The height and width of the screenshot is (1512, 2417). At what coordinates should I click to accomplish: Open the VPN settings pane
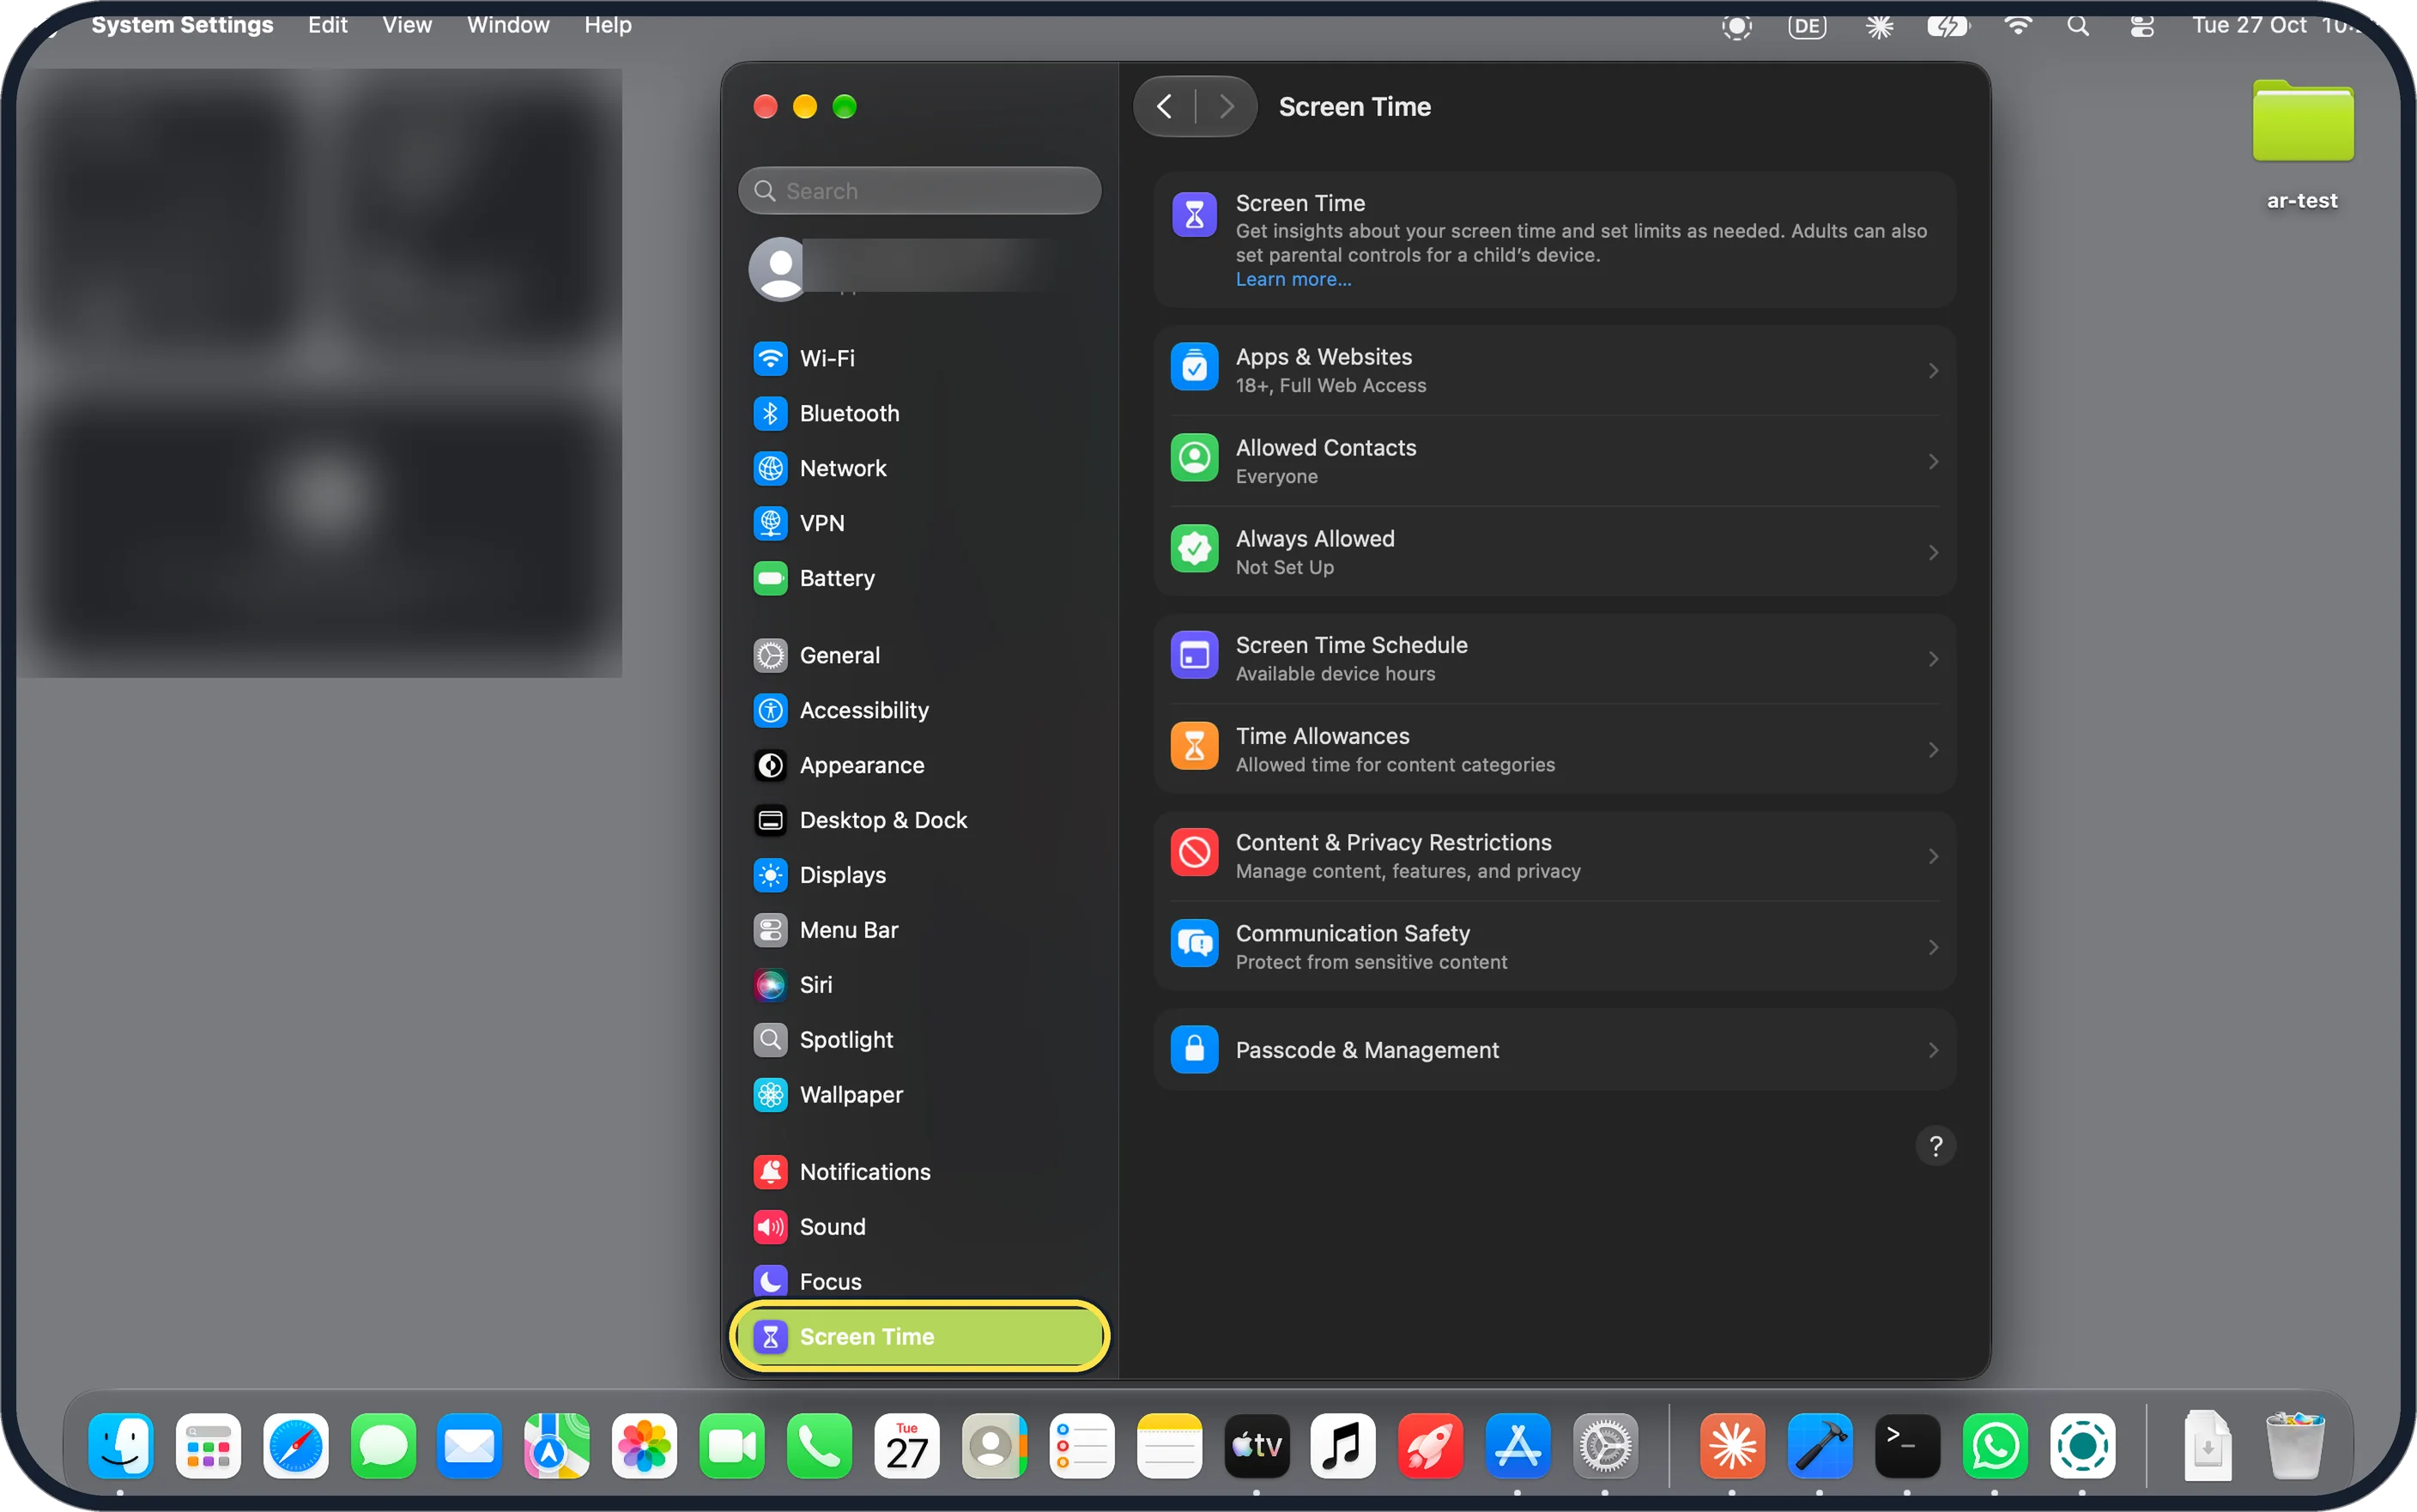[x=918, y=523]
